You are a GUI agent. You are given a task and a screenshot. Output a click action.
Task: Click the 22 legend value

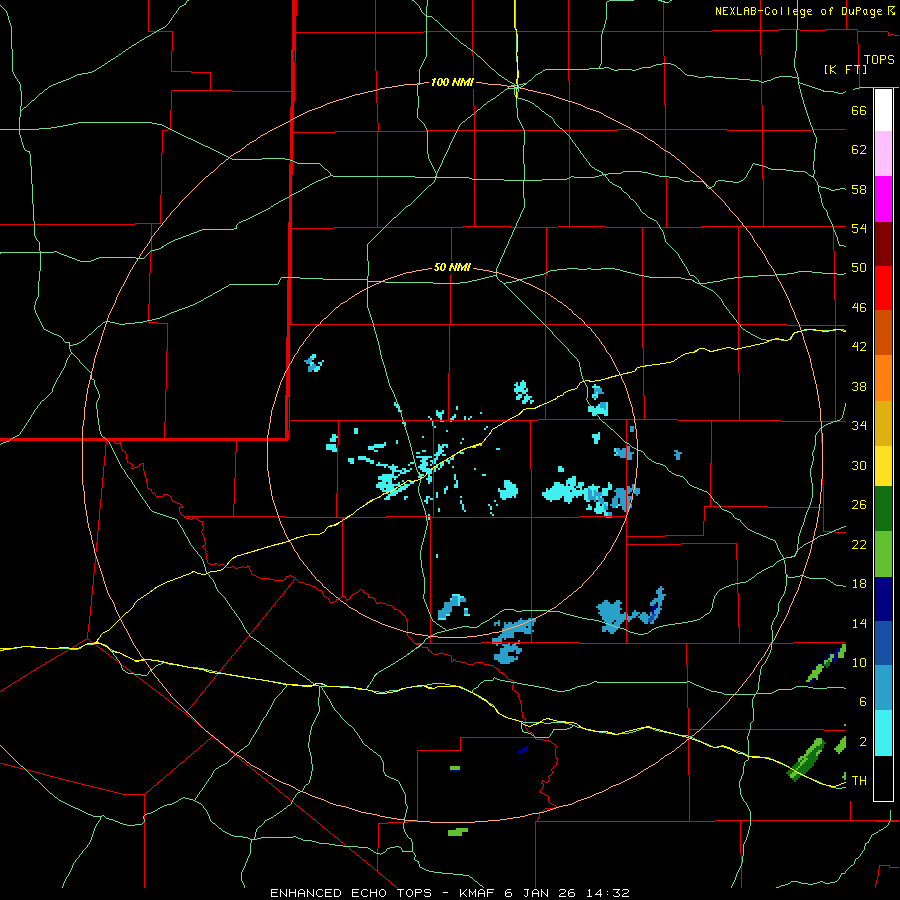859,544
